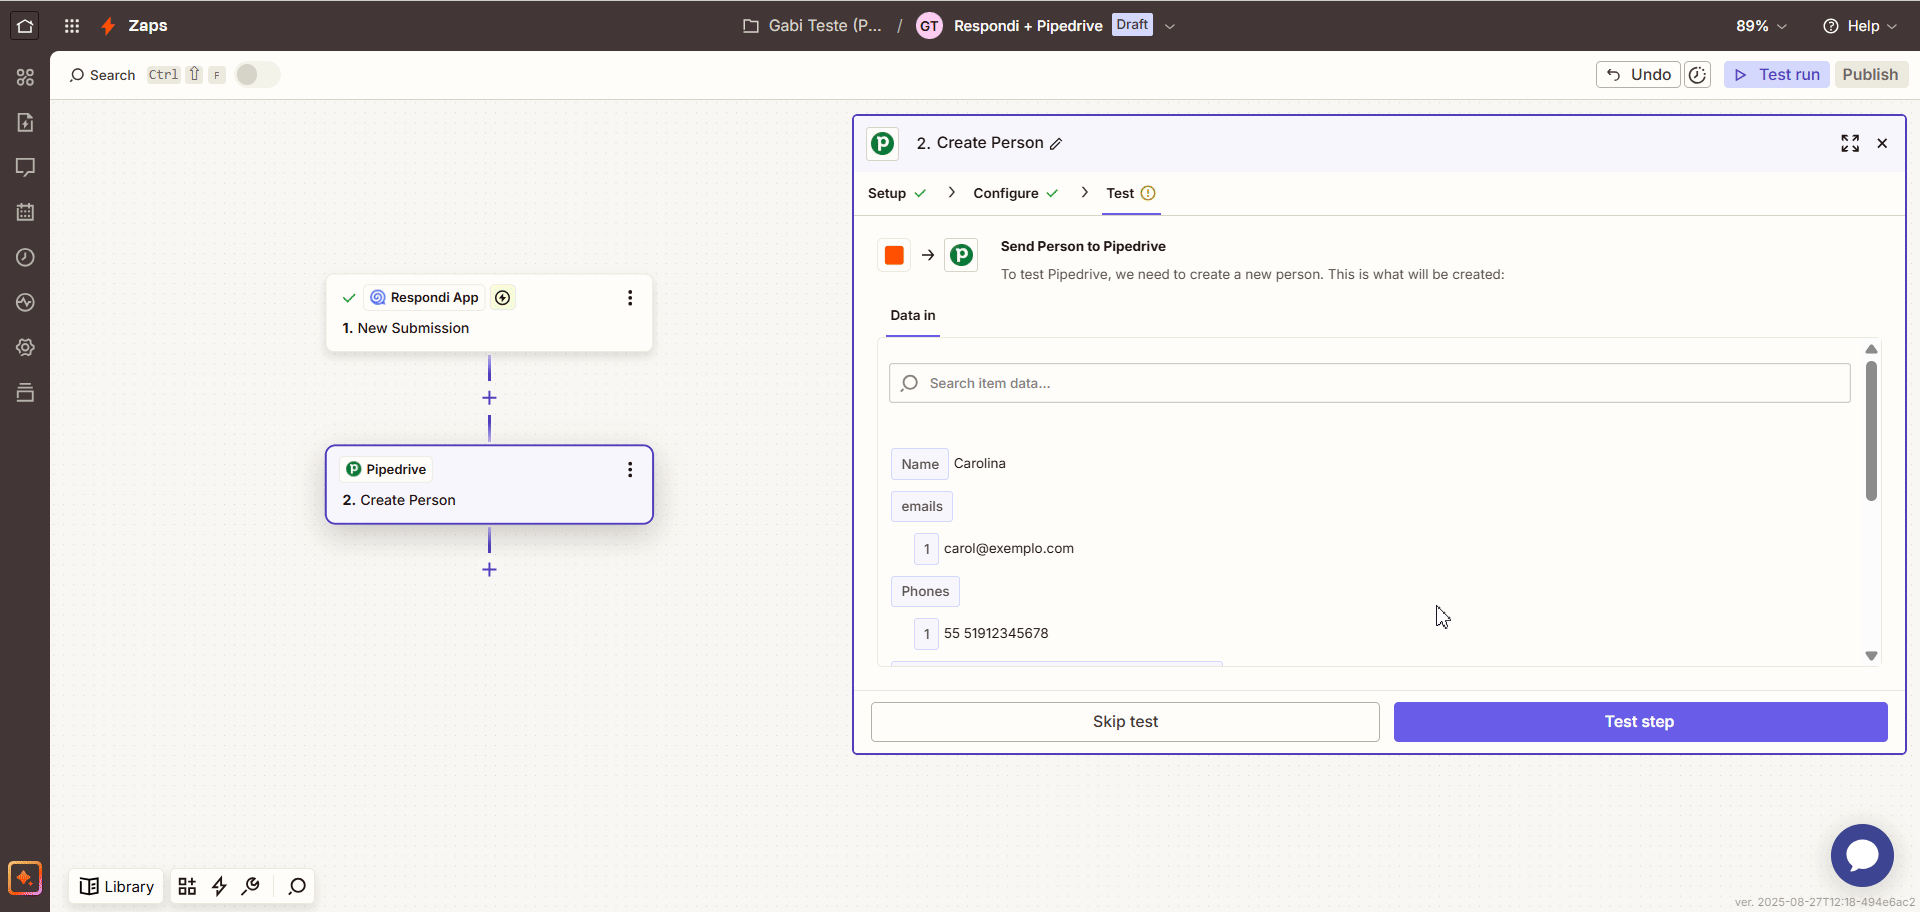The width and height of the screenshot is (1920, 912).
Task: Open the Gabi Teste folder breadcrumb
Action: (812, 26)
